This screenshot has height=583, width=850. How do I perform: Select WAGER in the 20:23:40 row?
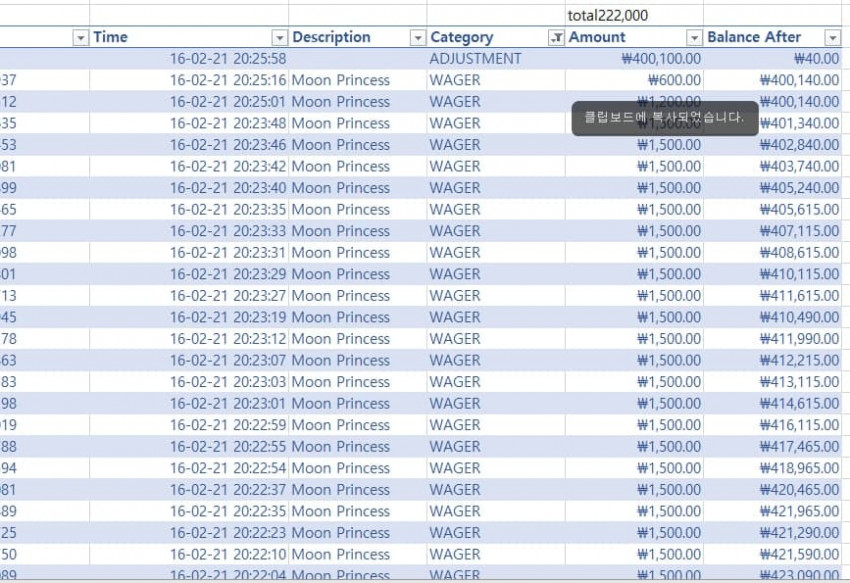click(495, 188)
